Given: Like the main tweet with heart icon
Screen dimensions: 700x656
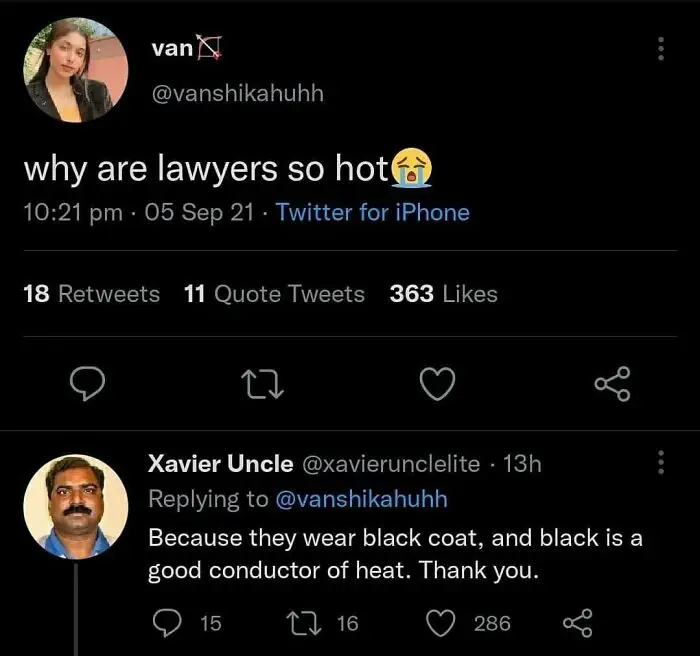Looking at the screenshot, I should (x=438, y=384).
